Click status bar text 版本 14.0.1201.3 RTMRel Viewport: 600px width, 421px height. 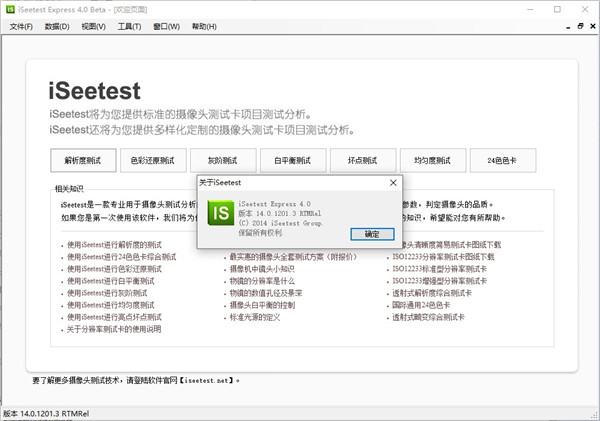[x=46, y=414]
